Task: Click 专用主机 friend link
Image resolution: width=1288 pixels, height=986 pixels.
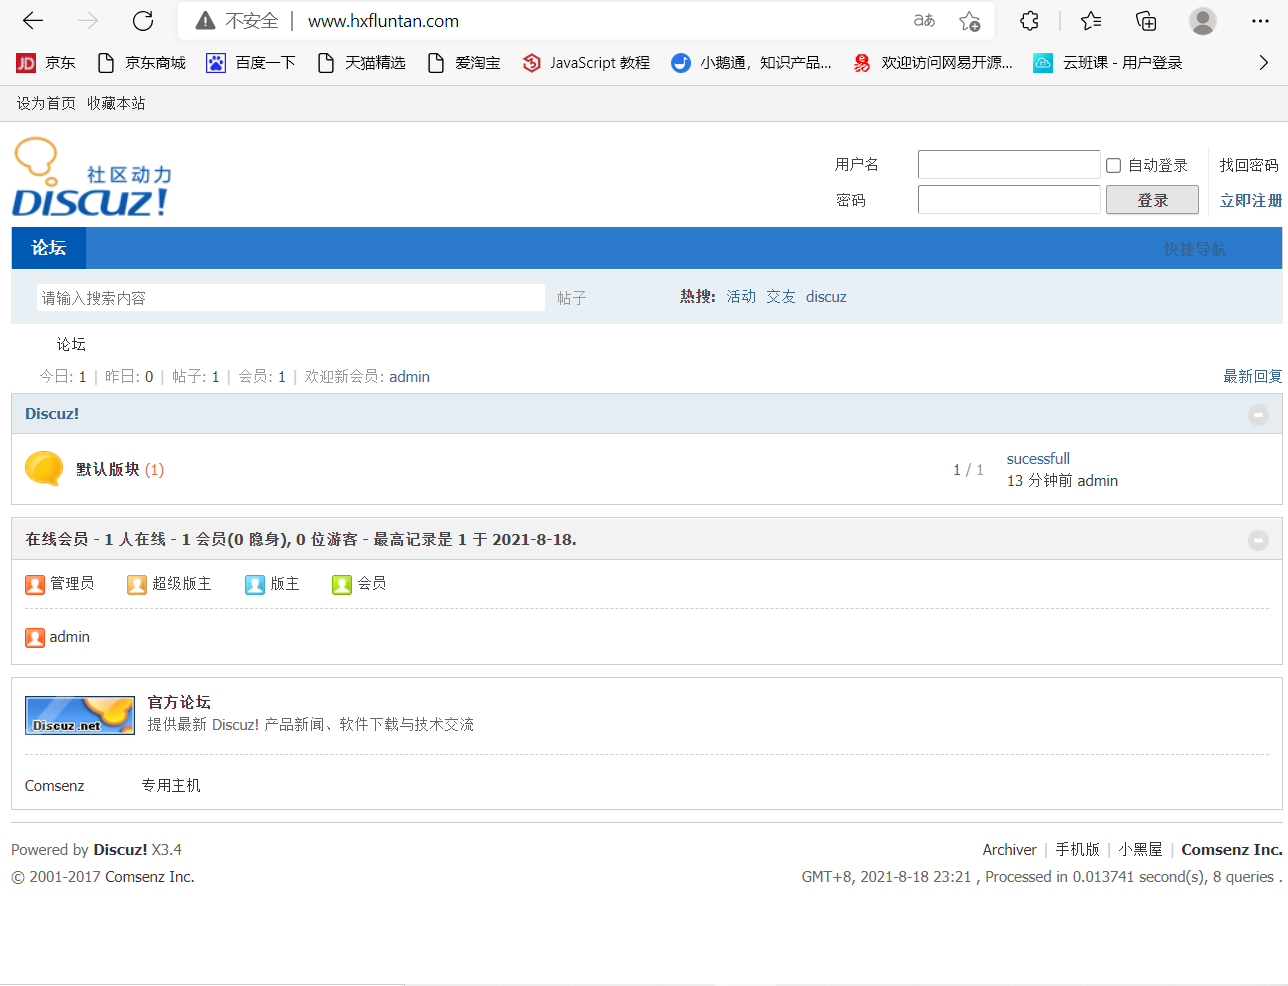Action: [171, 786]
